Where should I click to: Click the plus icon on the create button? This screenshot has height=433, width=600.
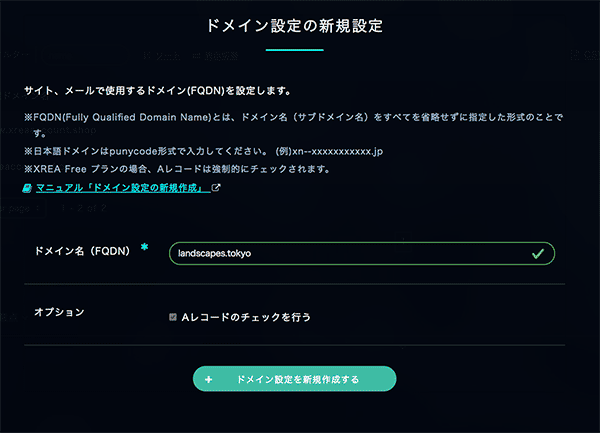point(209,379)
